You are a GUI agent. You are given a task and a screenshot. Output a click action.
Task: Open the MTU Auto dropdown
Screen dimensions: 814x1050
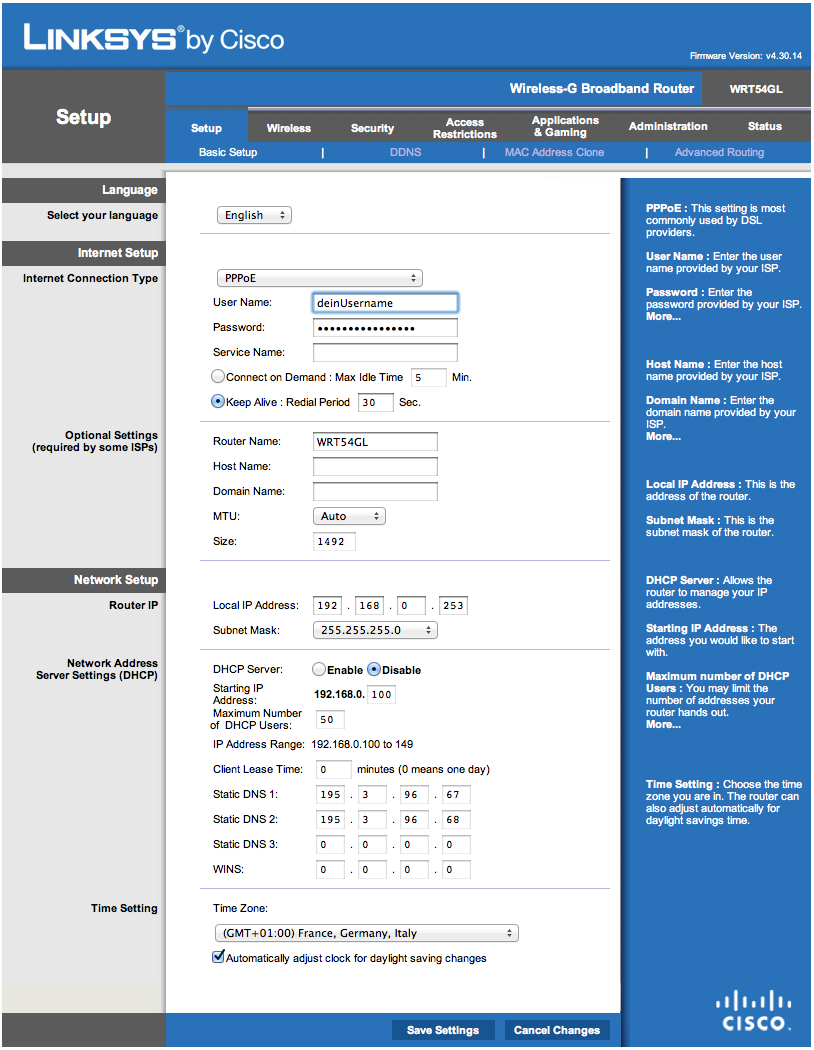[349, 516]
